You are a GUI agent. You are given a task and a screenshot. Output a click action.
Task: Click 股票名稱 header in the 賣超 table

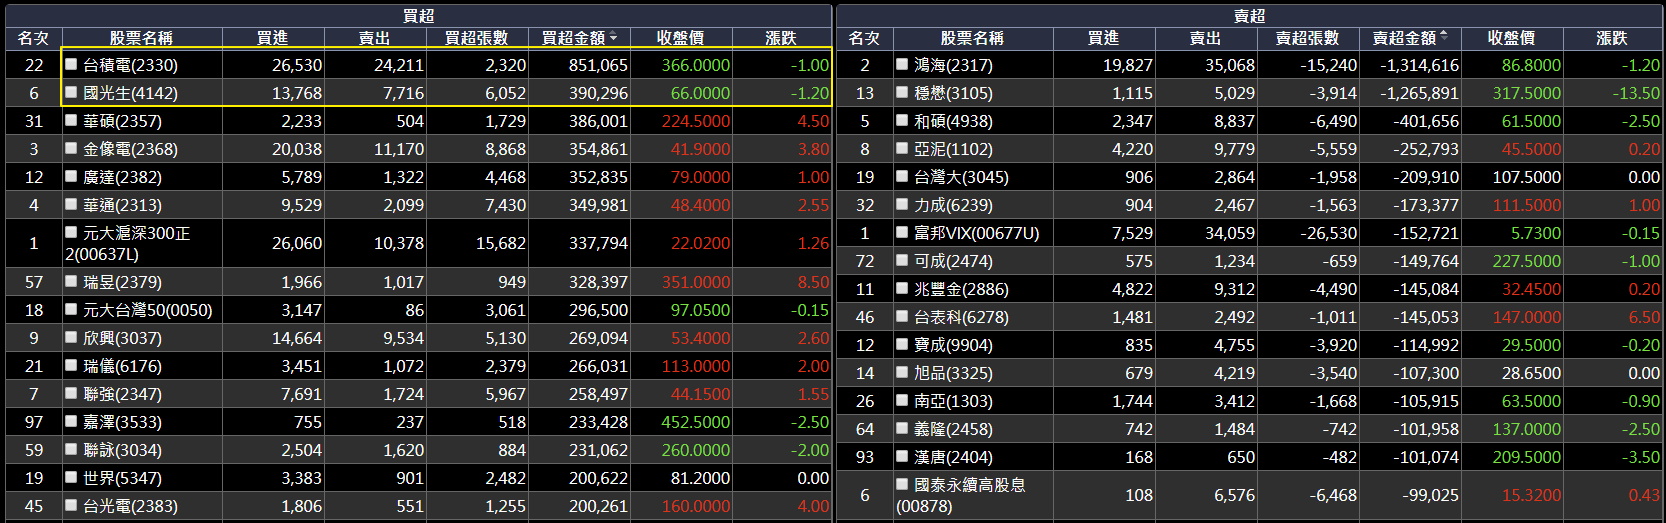click(x=972, y=38)
